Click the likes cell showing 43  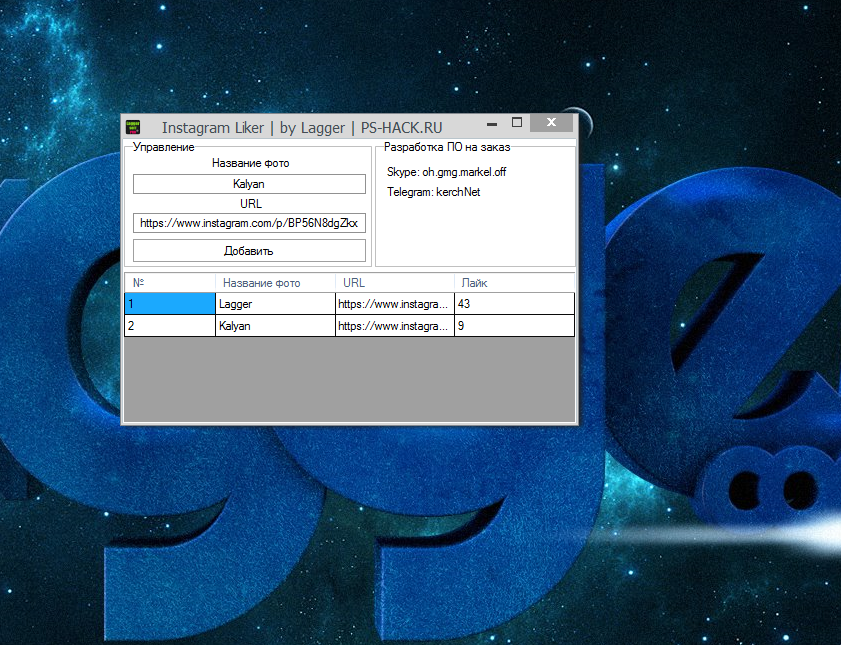pyautogui.click(x=514, y=304)
